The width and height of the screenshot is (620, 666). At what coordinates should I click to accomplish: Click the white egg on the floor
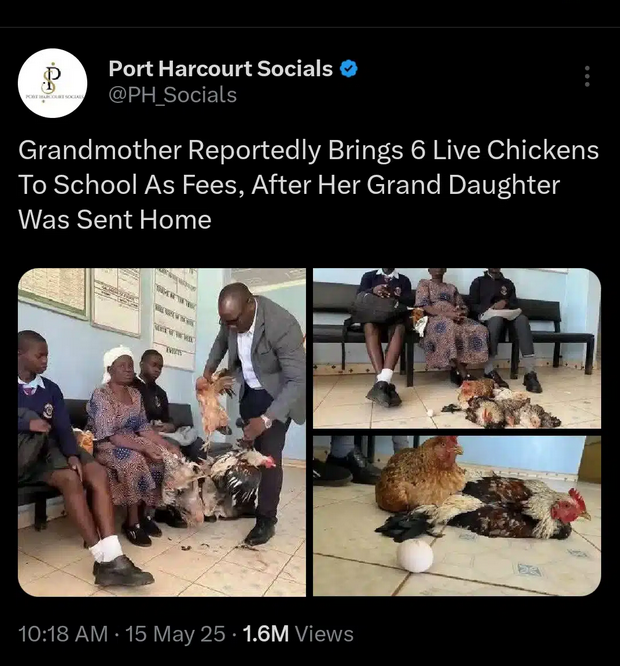click(x=415, y=555)
